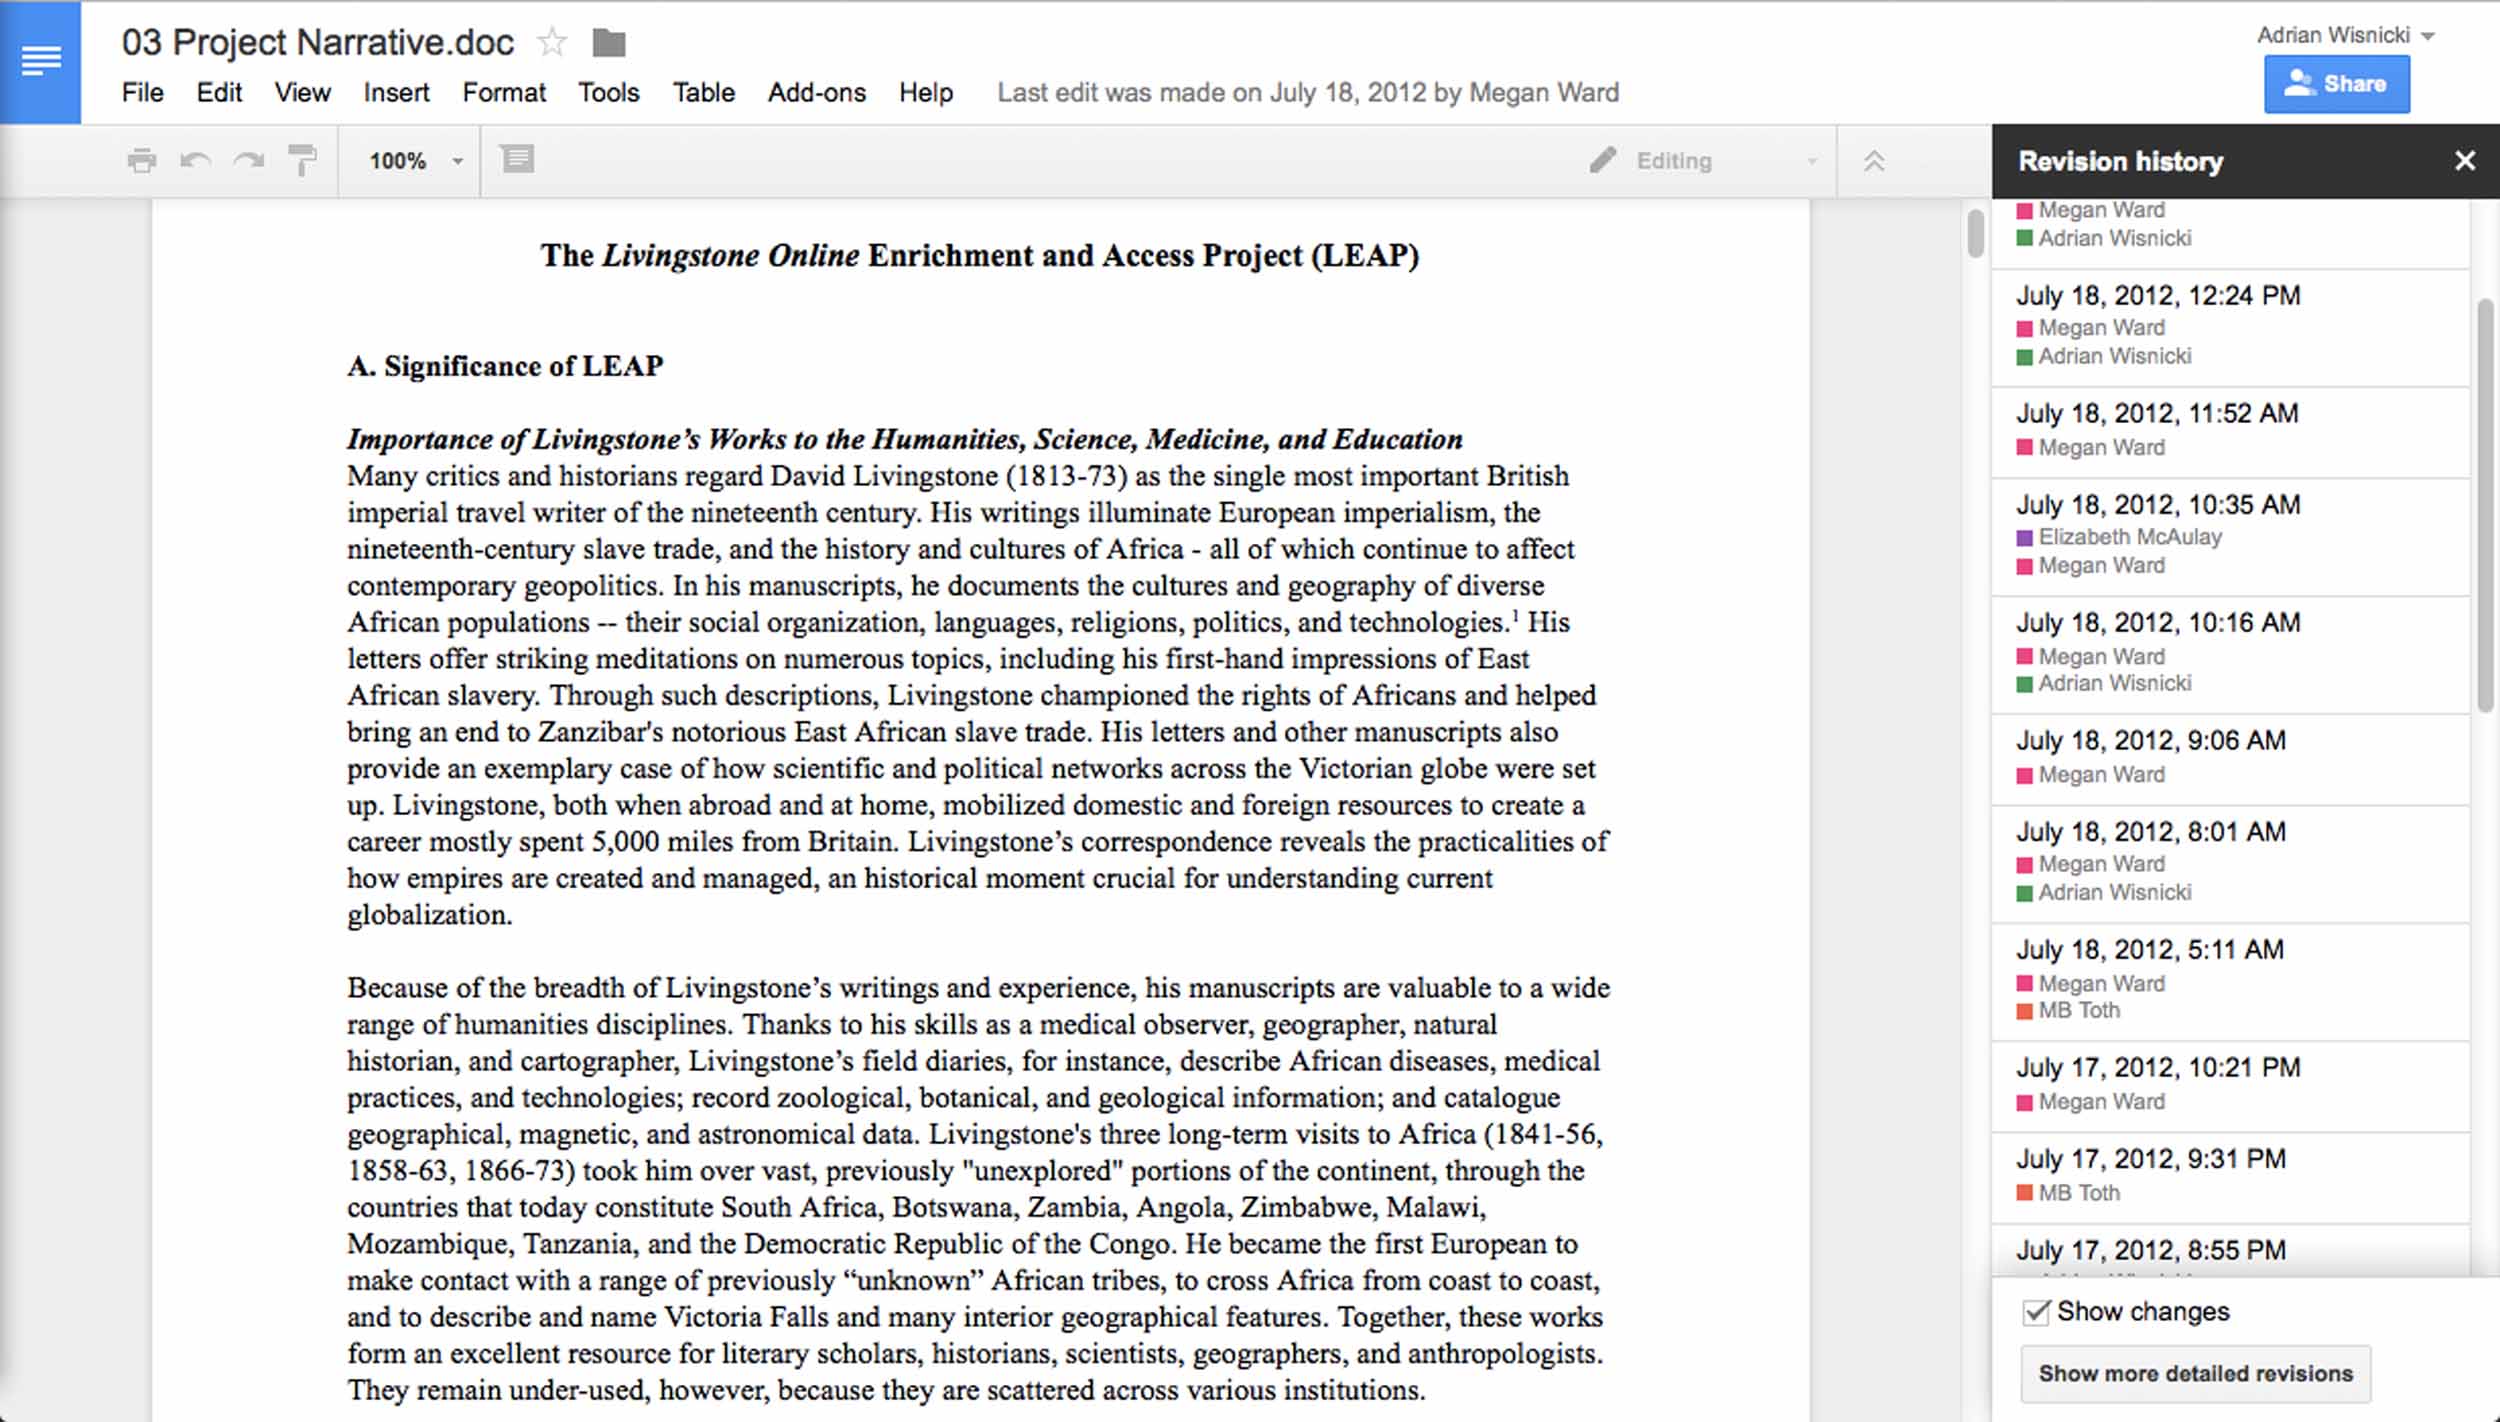The width and height of the screenshot is (2500, 1422).
Task: Click the move-to-folder icon
Action: (x=608, y=43)
